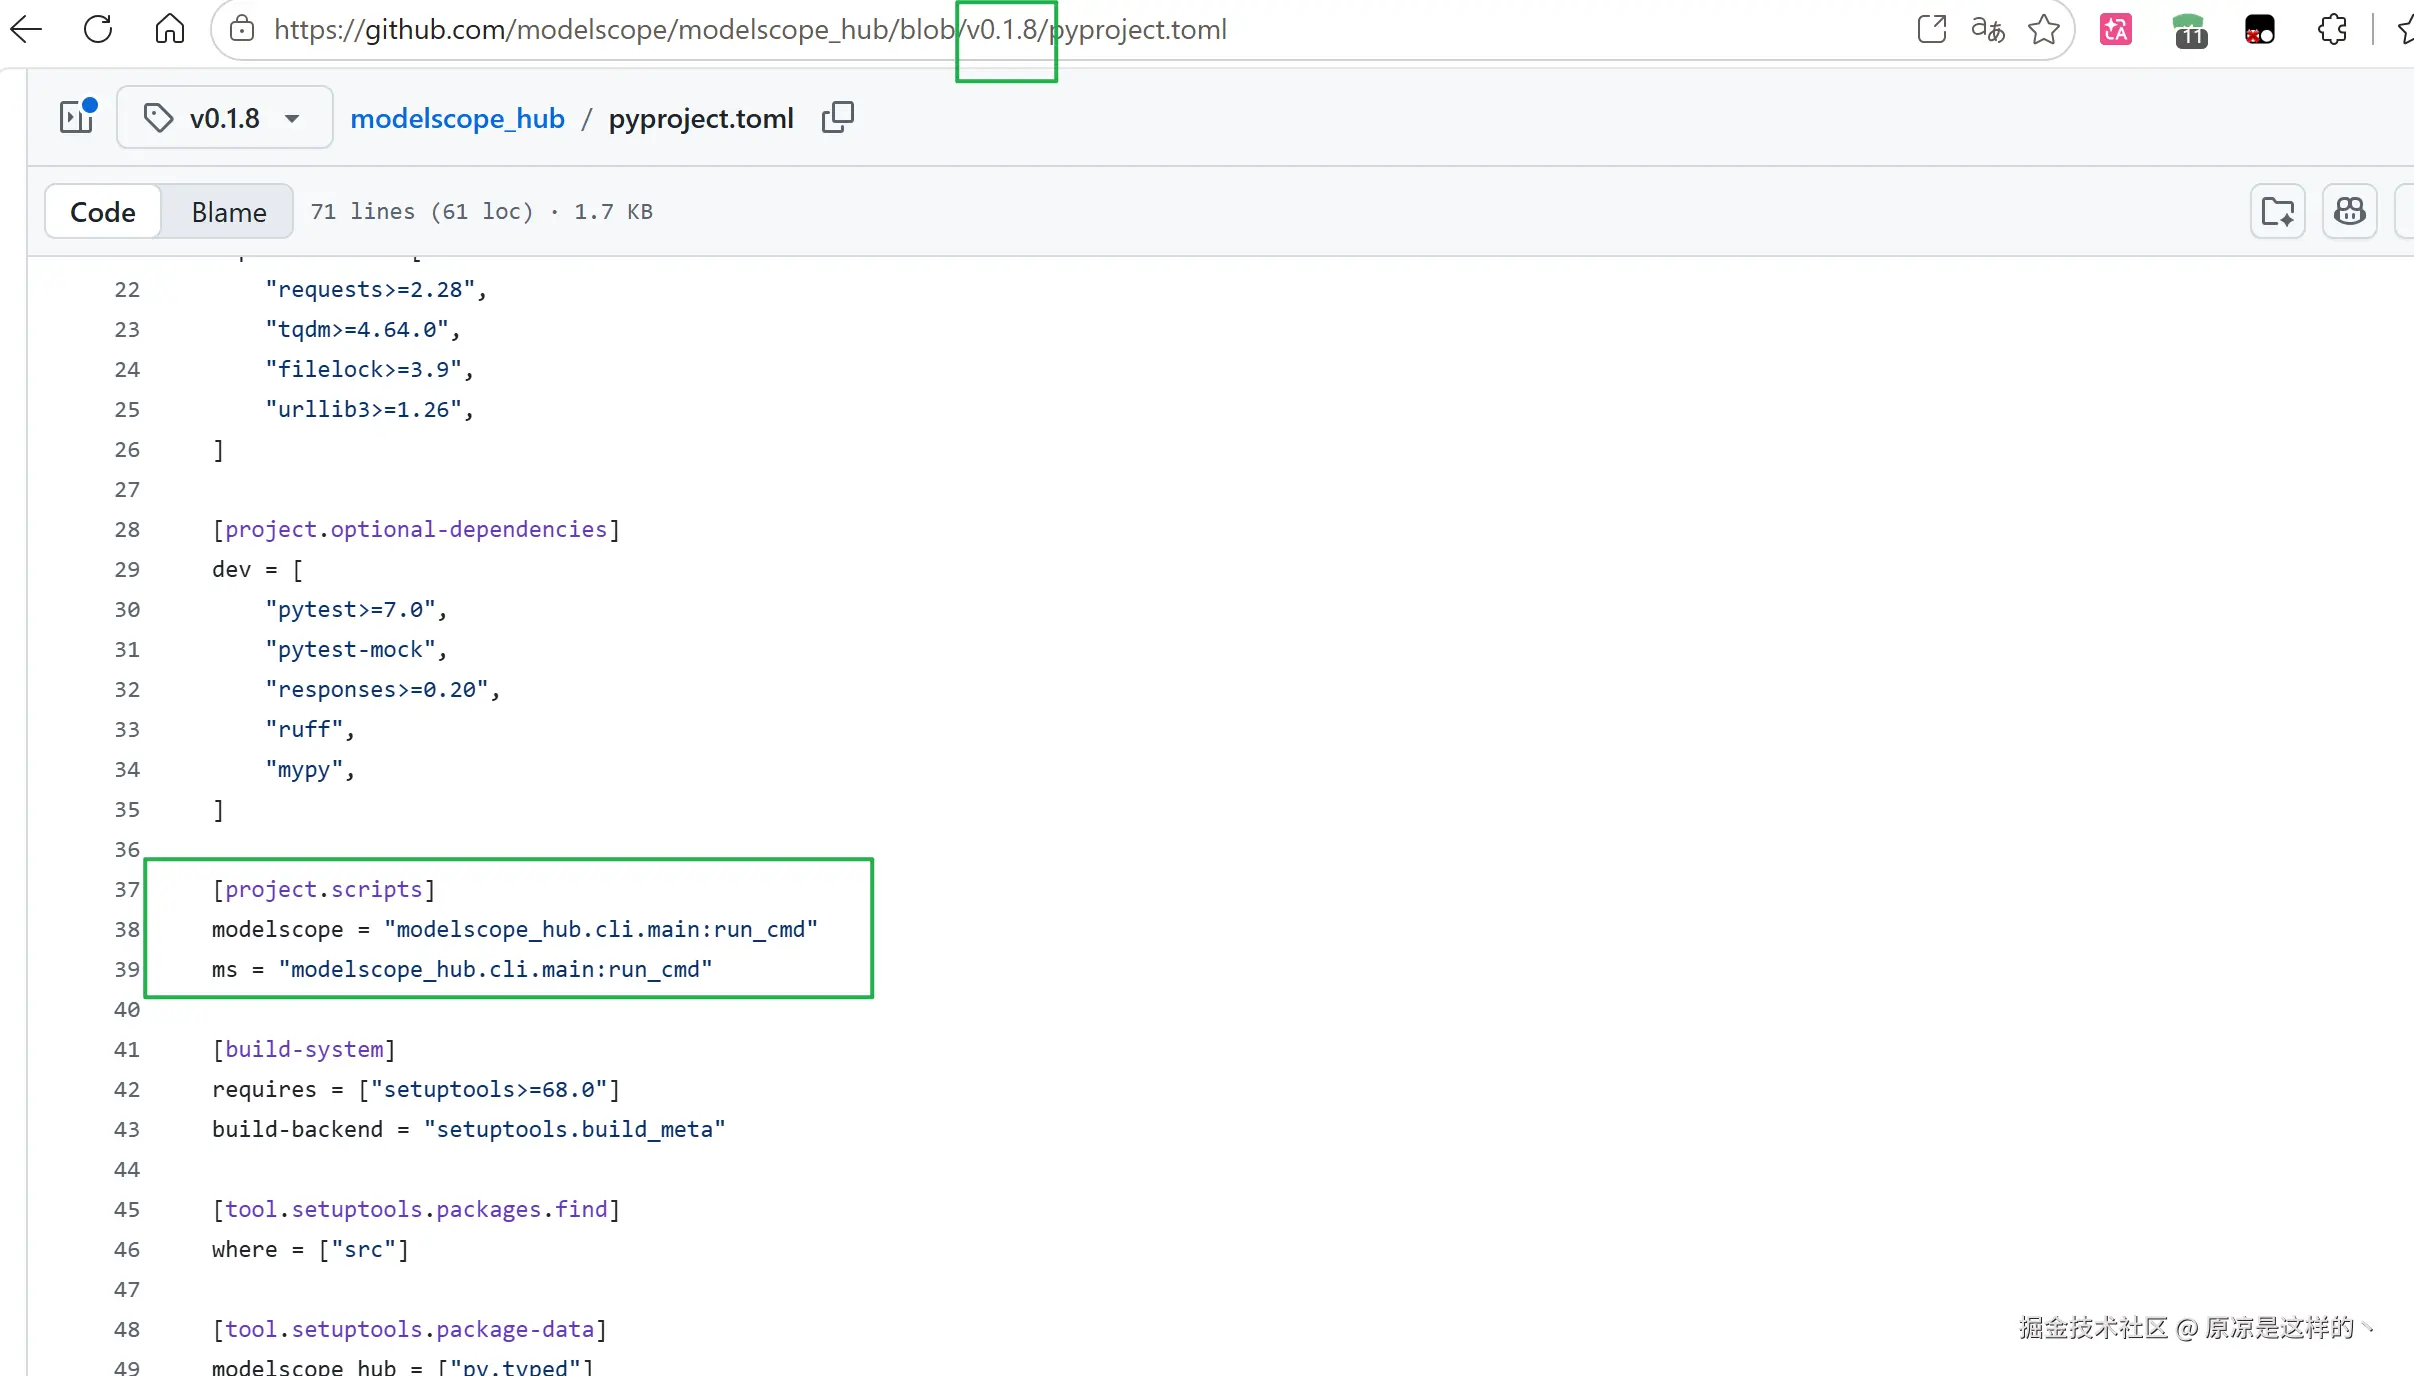Image resolution: width=2414 pixels, height=1376 pixels.
Task: Click the translate page icon
Action: point(1988,29)
